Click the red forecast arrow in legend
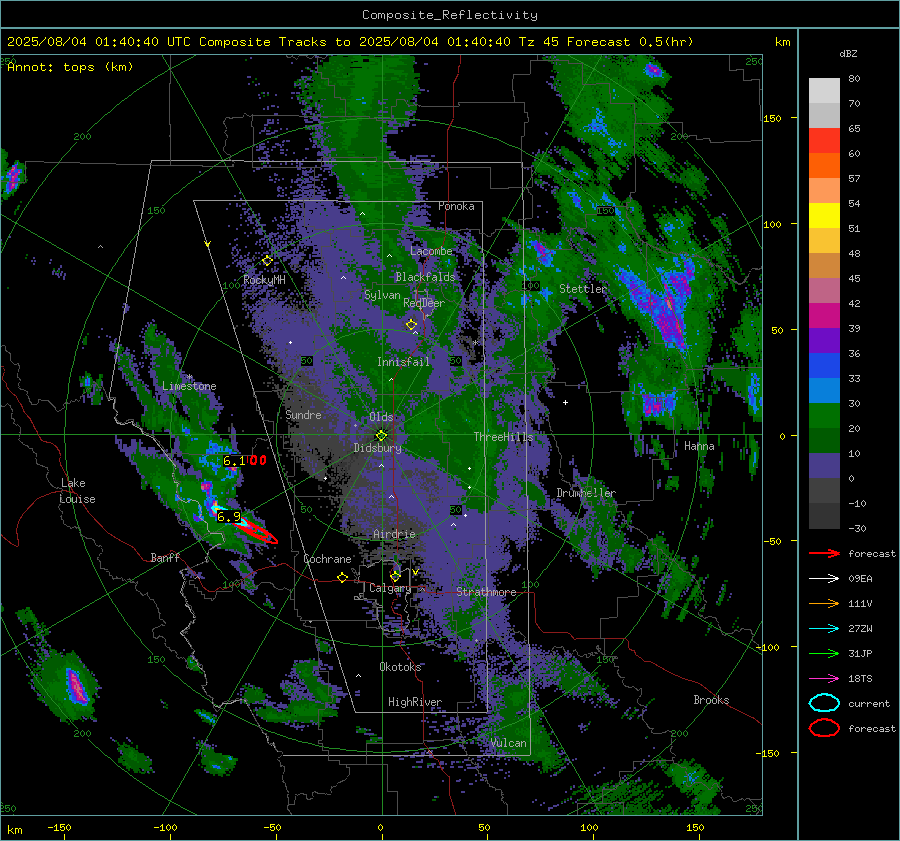 click(x=824, y=553)
